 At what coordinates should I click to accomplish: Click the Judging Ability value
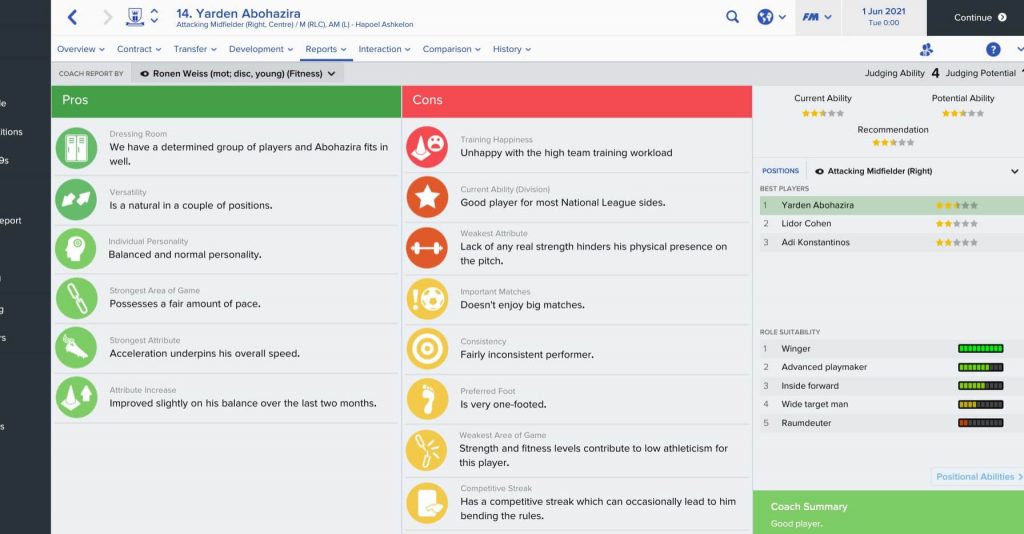tap(935, 73)
